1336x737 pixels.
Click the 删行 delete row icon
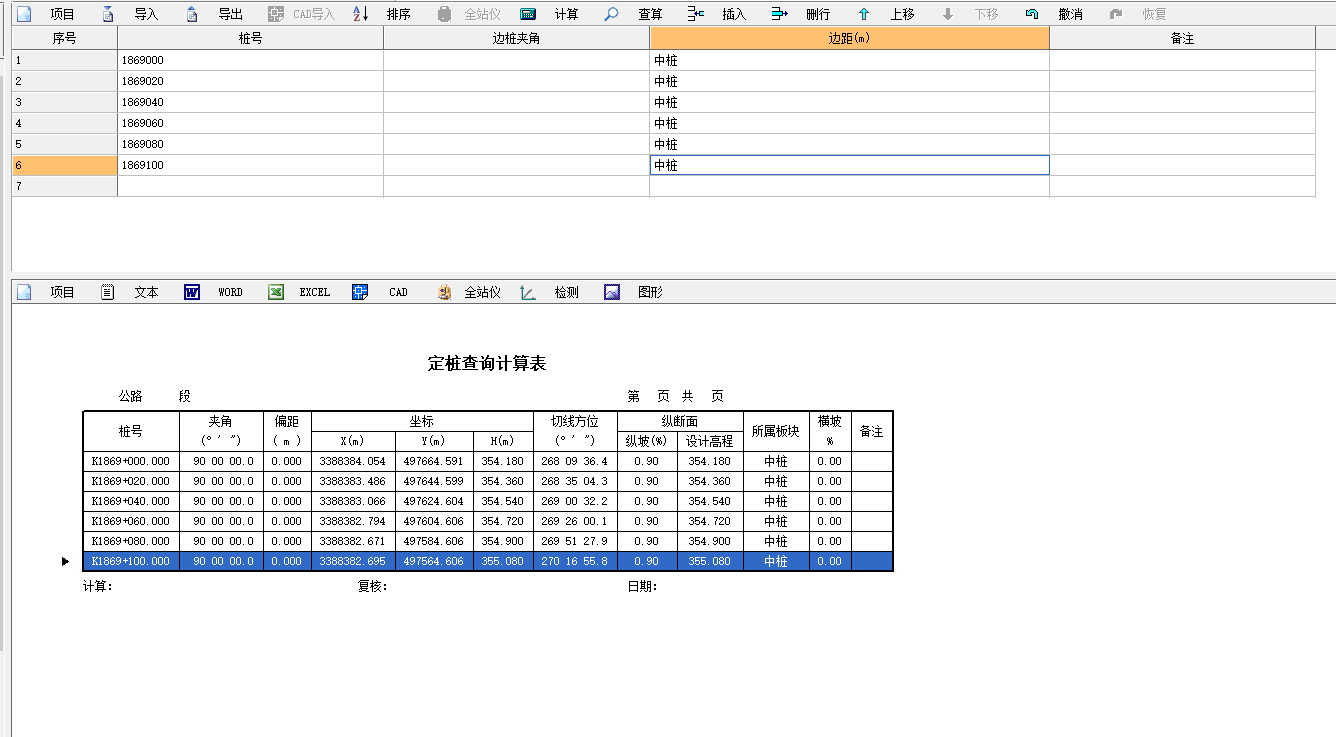780,14
